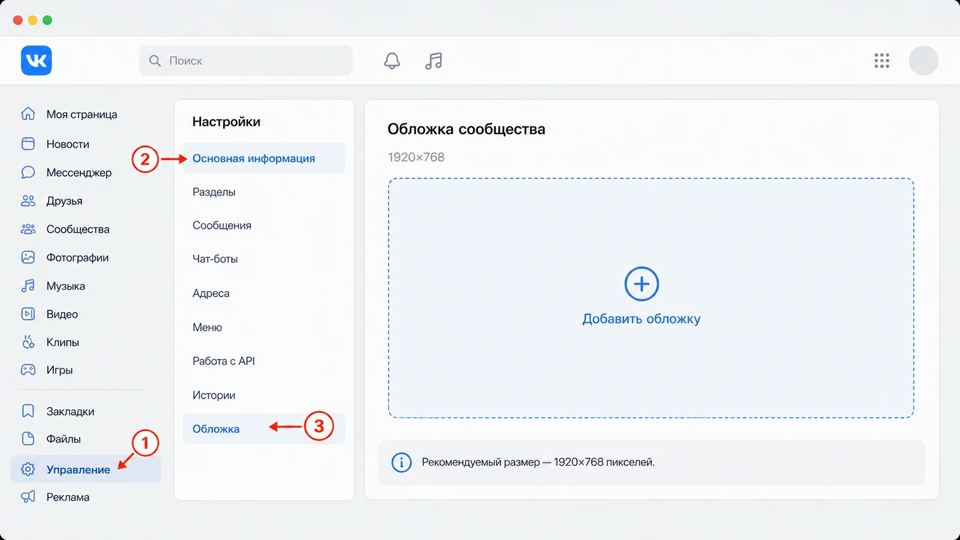Select Адреса settings tab
Screen dimensions: 960x540
(211, 293)
